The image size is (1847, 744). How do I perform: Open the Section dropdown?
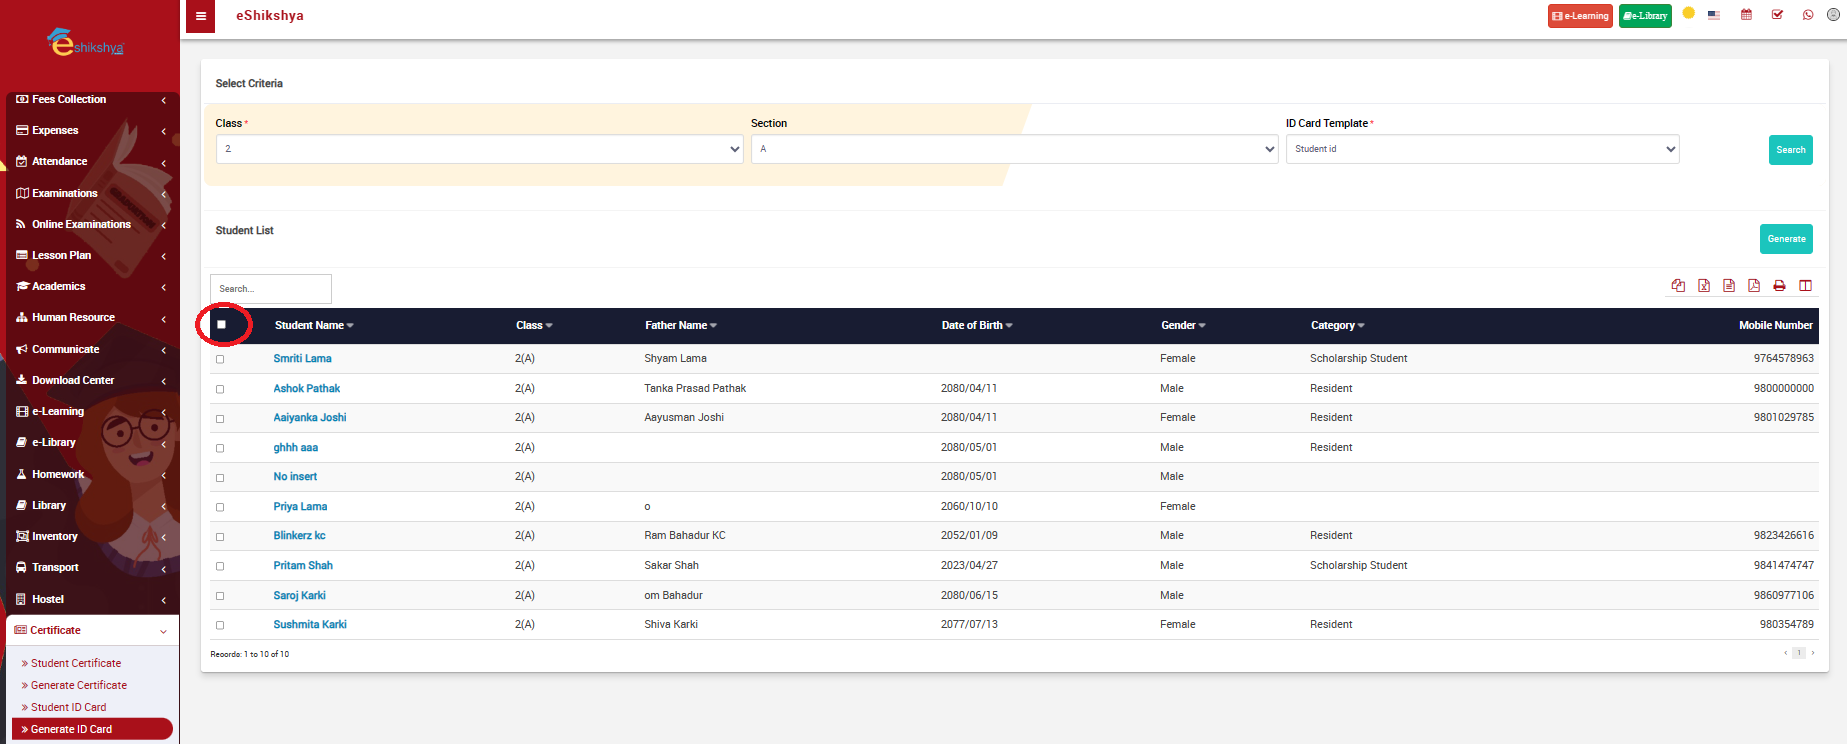(x=1014, y=149)
